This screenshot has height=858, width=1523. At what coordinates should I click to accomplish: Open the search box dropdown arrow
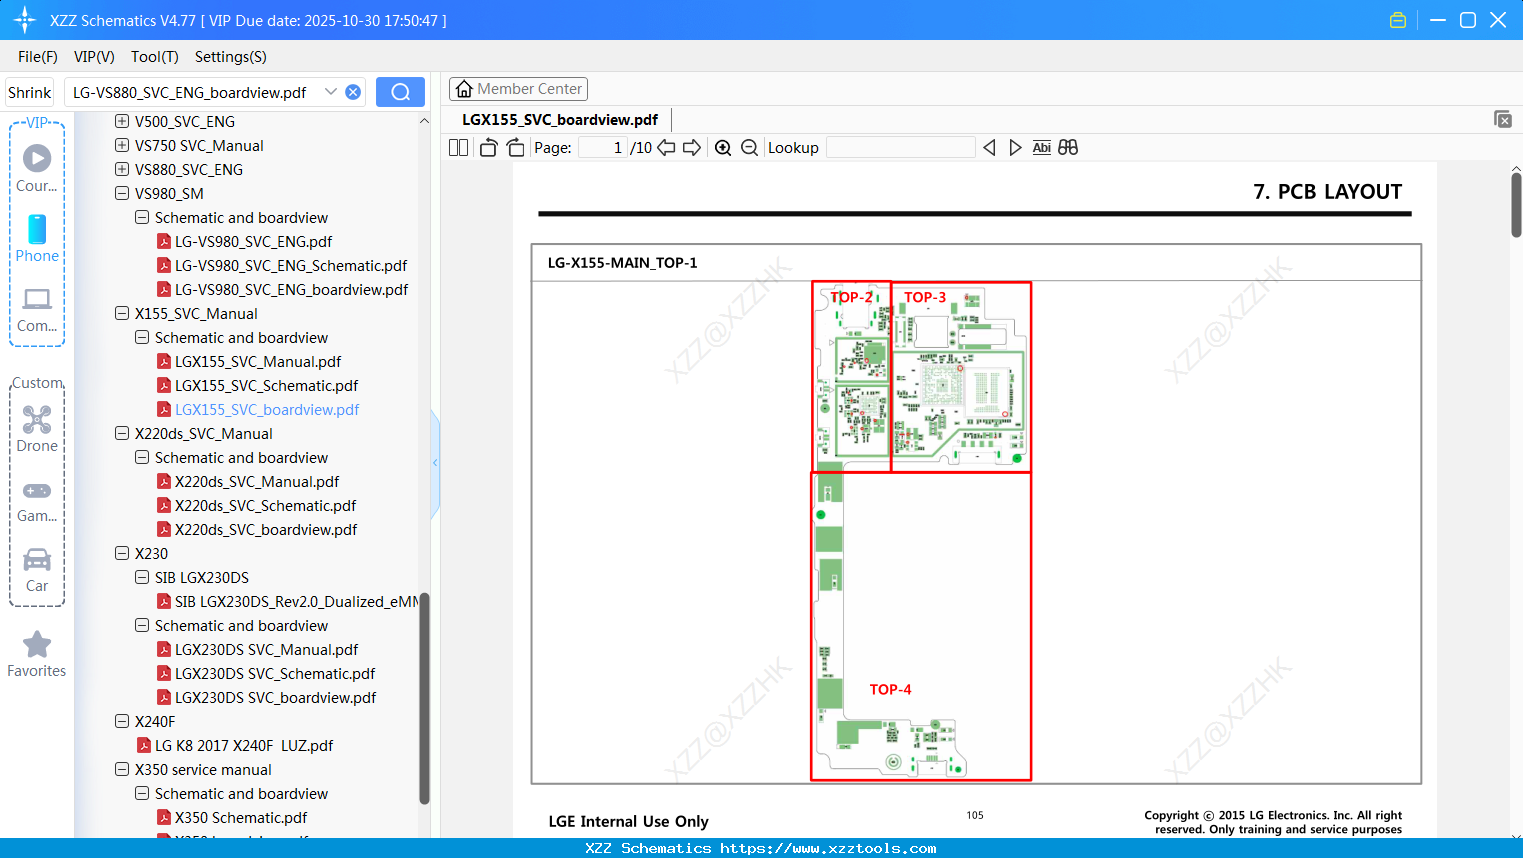point(331,92)
